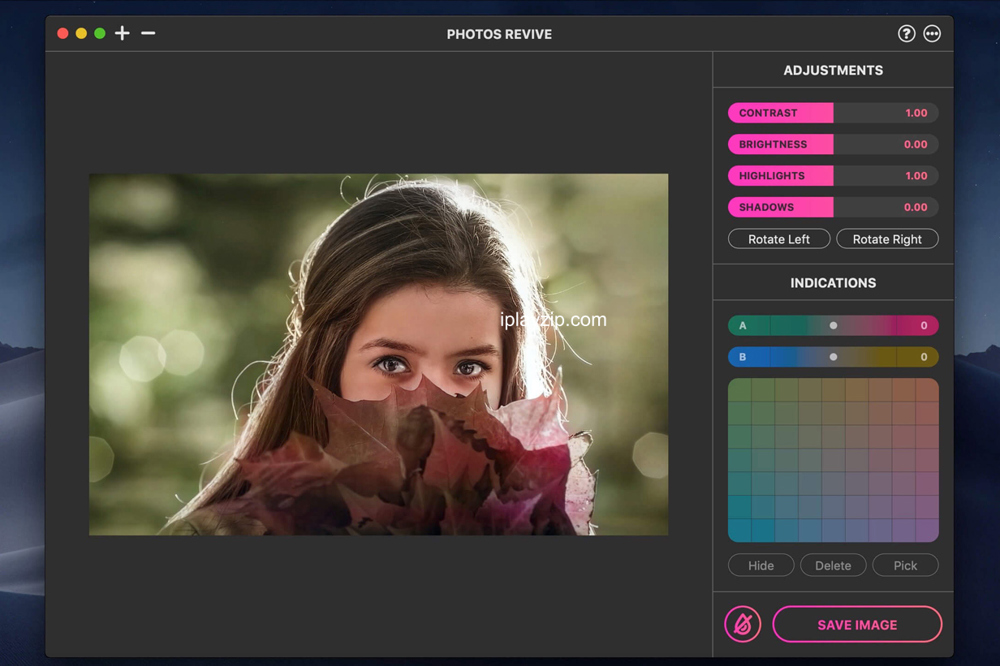Click the zoom out minus icon
1000x666 pixels.
tap(148, 33)
